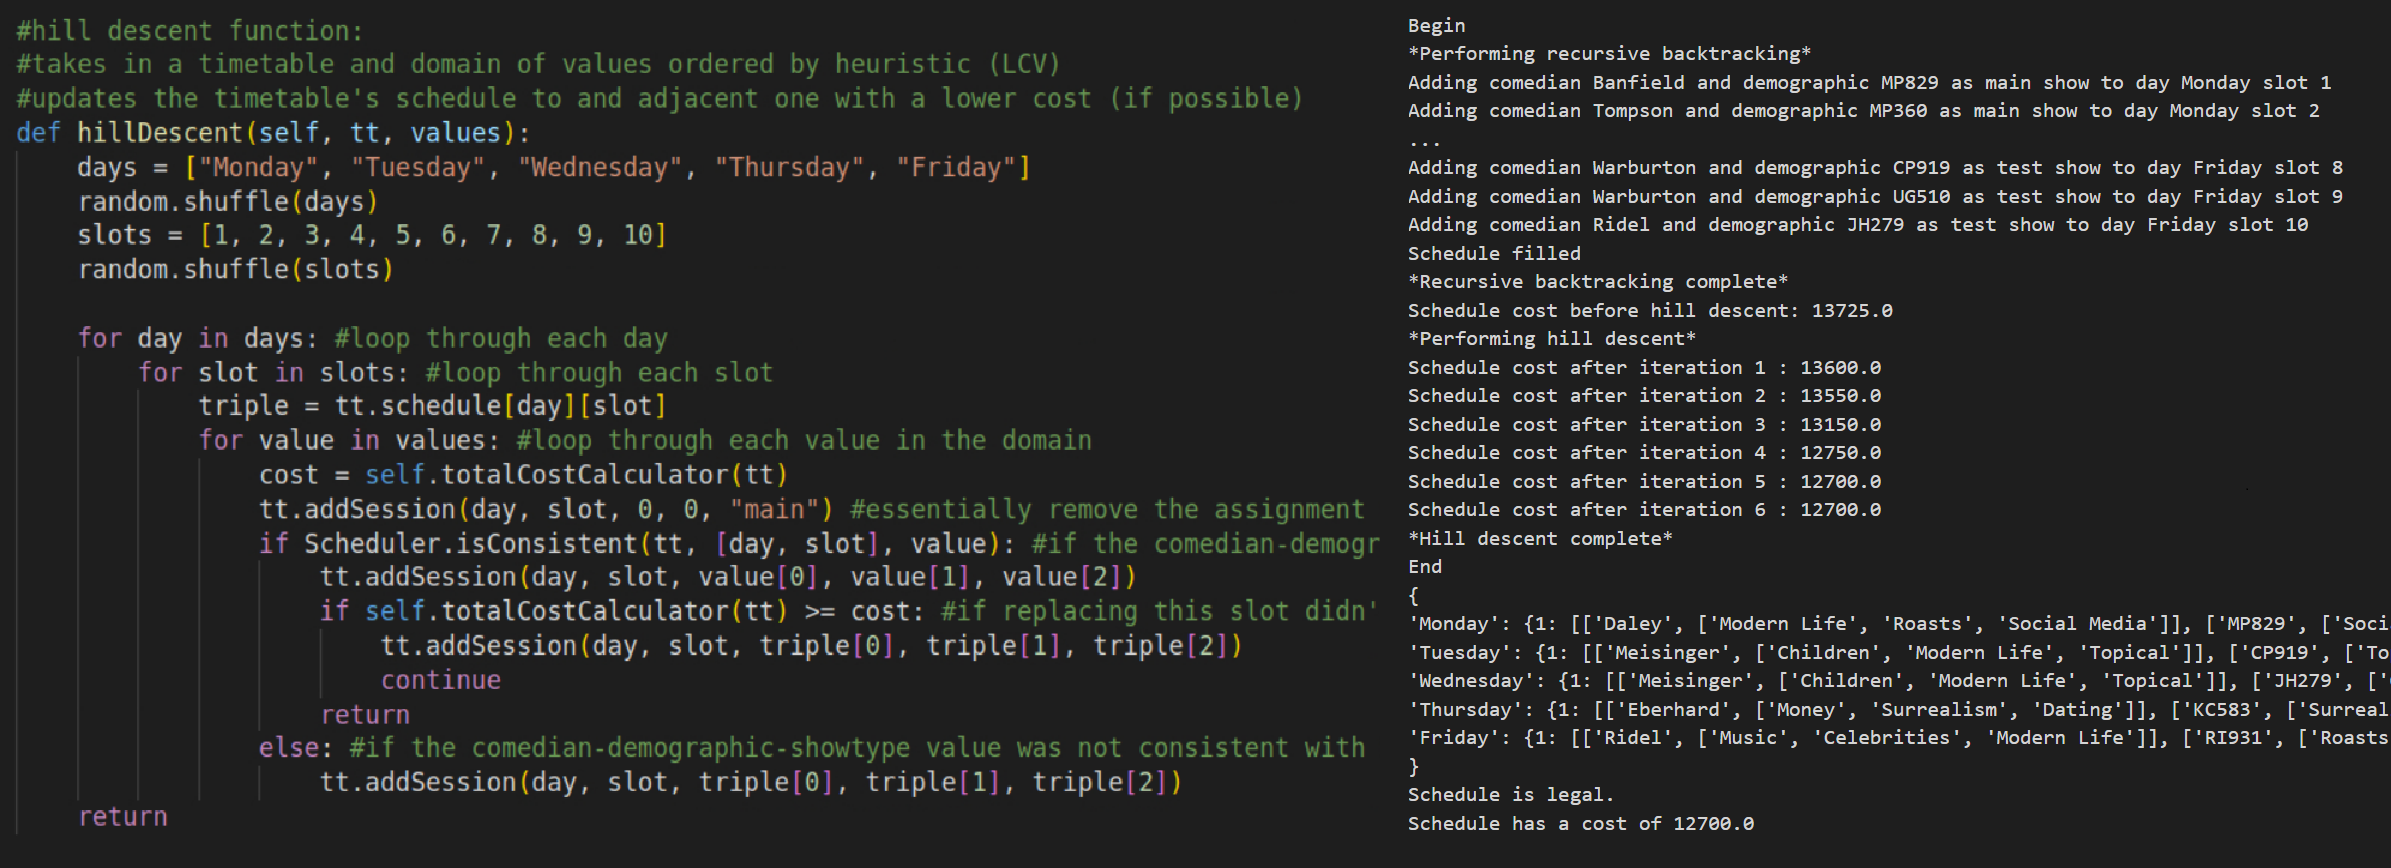Click the 'for day in days' loop line

(372, 339)
